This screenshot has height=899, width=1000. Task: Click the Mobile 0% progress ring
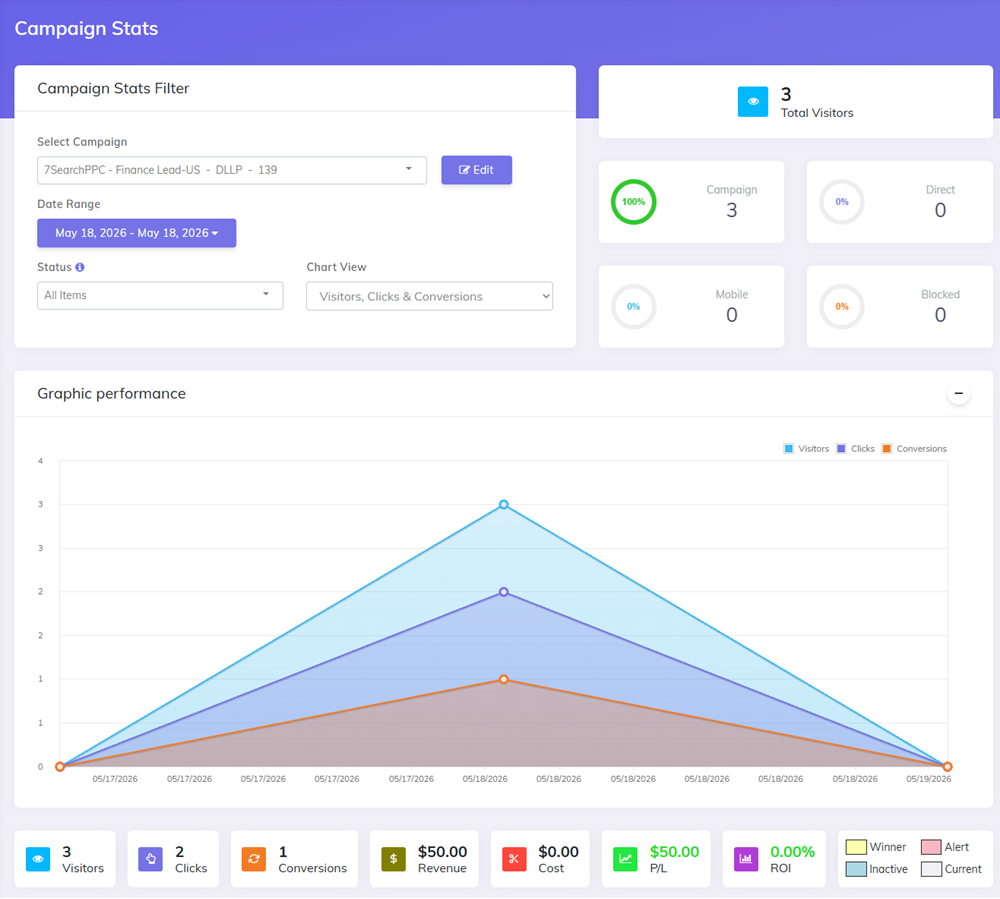pyautogui.click(x=633, y=307)
